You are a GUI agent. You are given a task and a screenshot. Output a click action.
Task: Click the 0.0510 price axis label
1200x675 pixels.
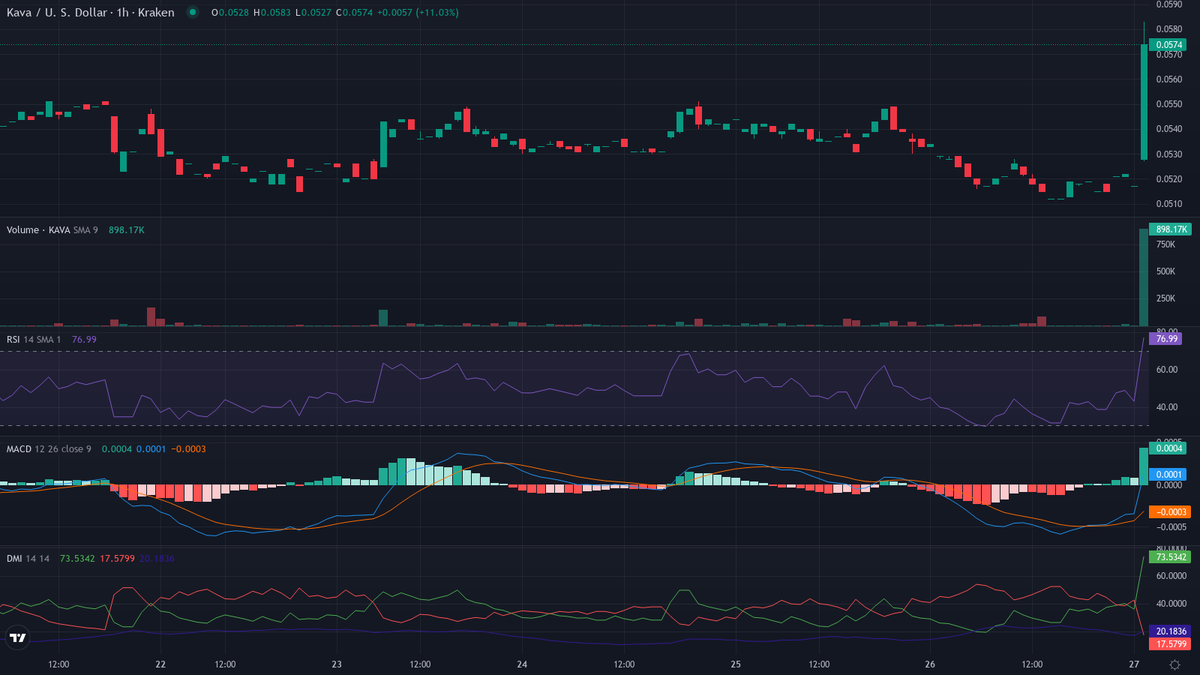[1170, 204]
